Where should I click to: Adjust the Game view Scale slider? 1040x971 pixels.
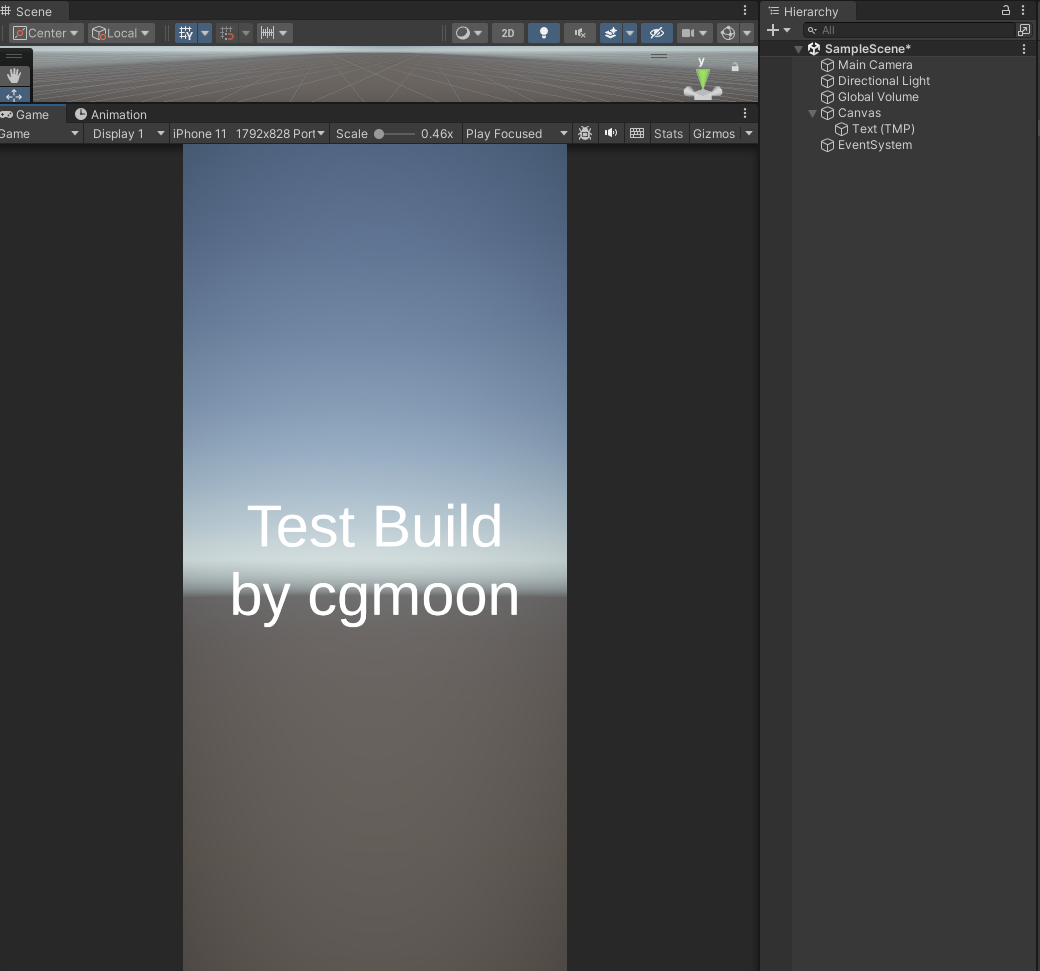(394, 134)
